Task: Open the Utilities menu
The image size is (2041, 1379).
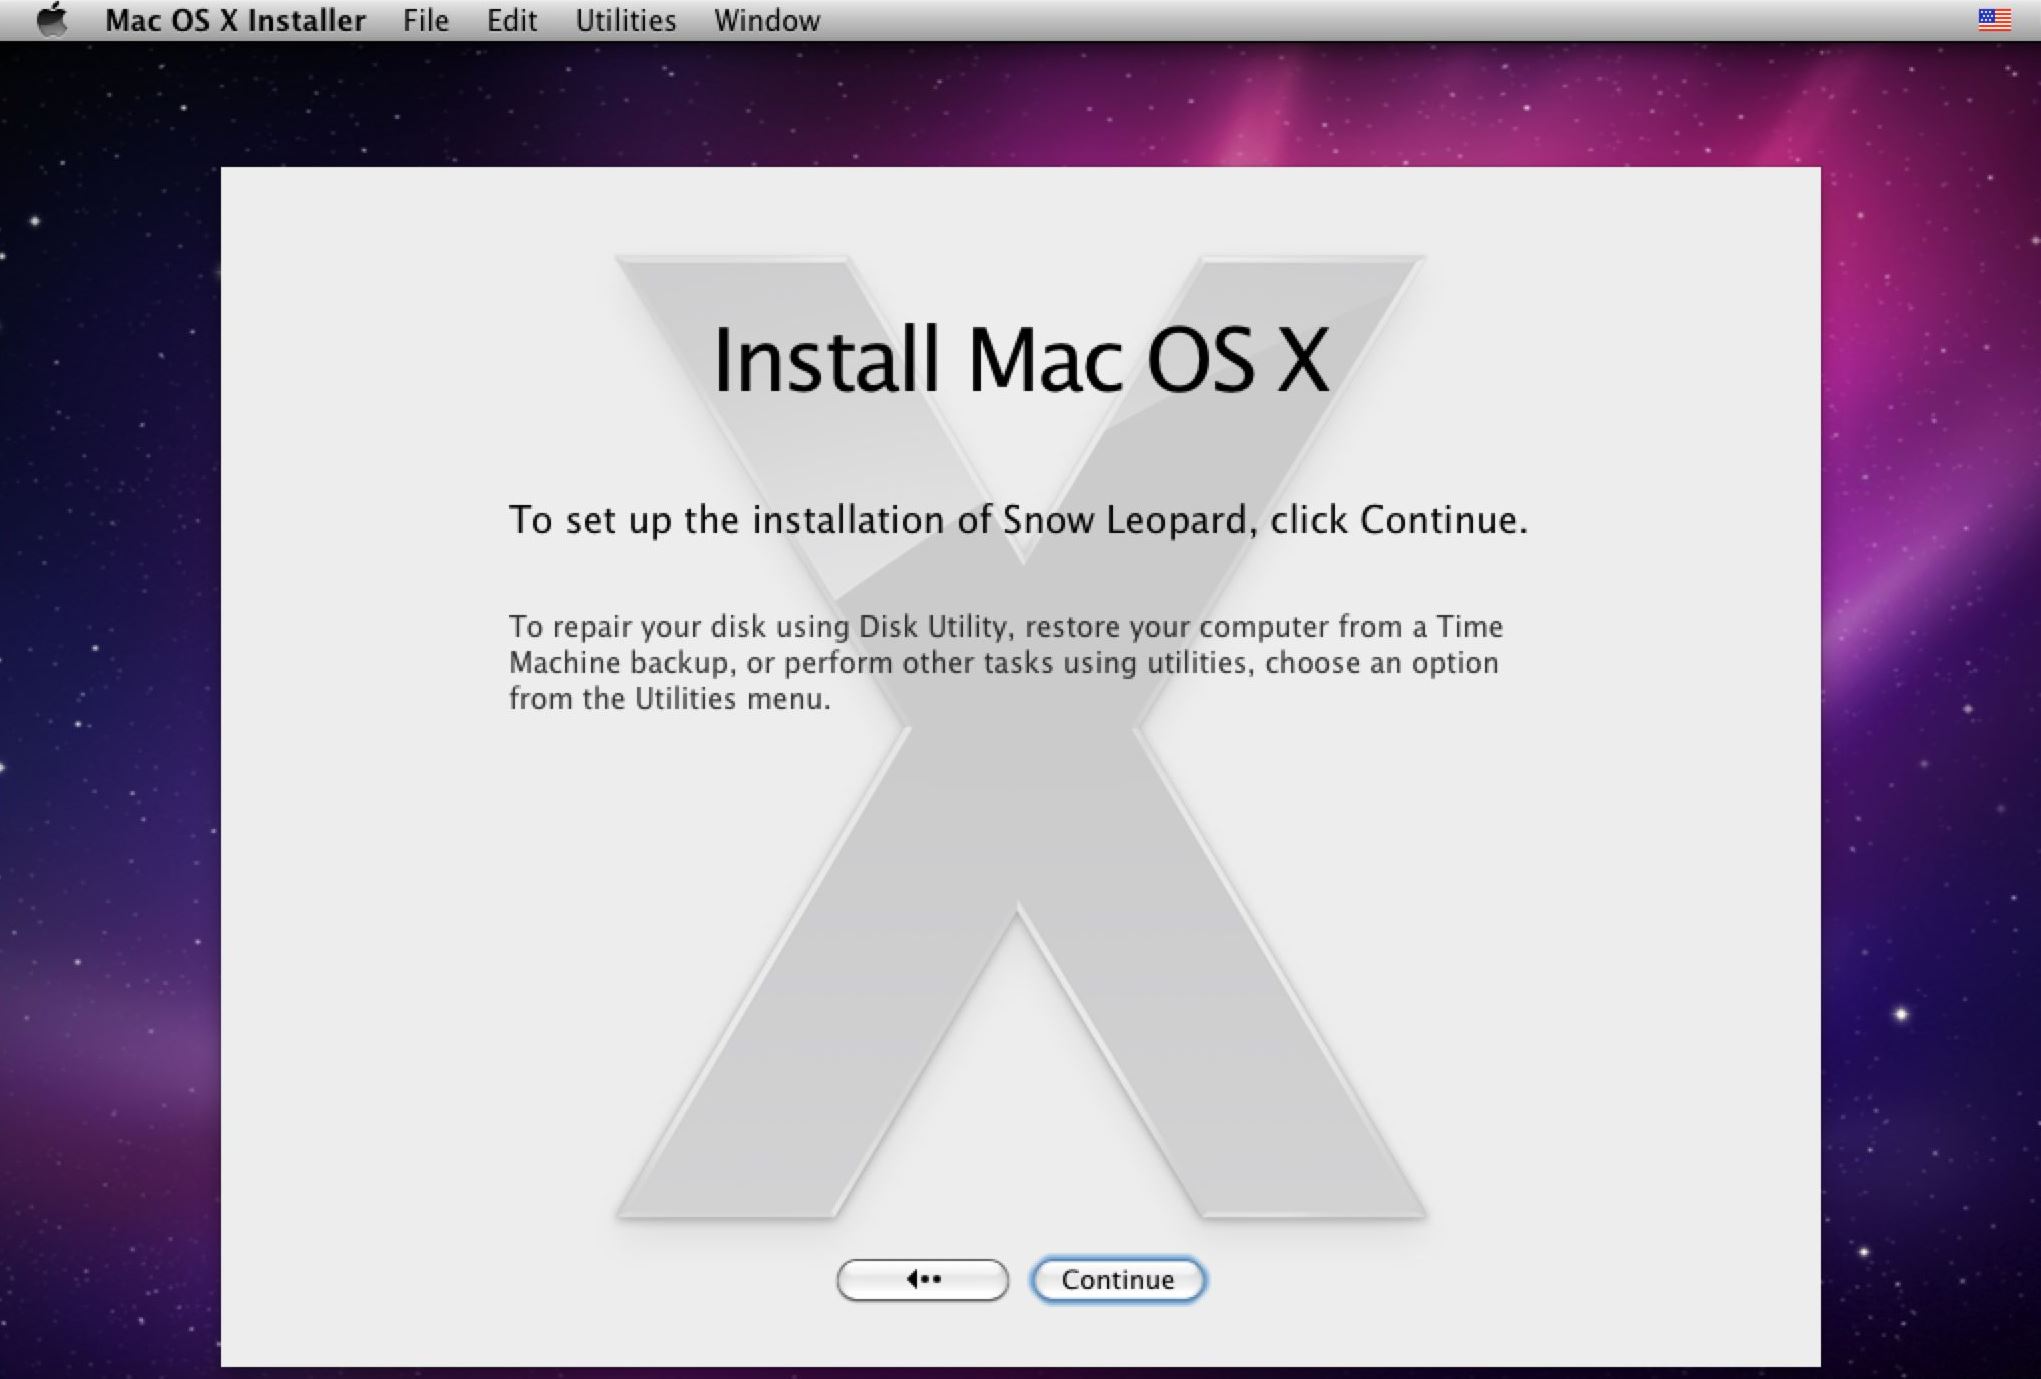Action: pos(625,20)
